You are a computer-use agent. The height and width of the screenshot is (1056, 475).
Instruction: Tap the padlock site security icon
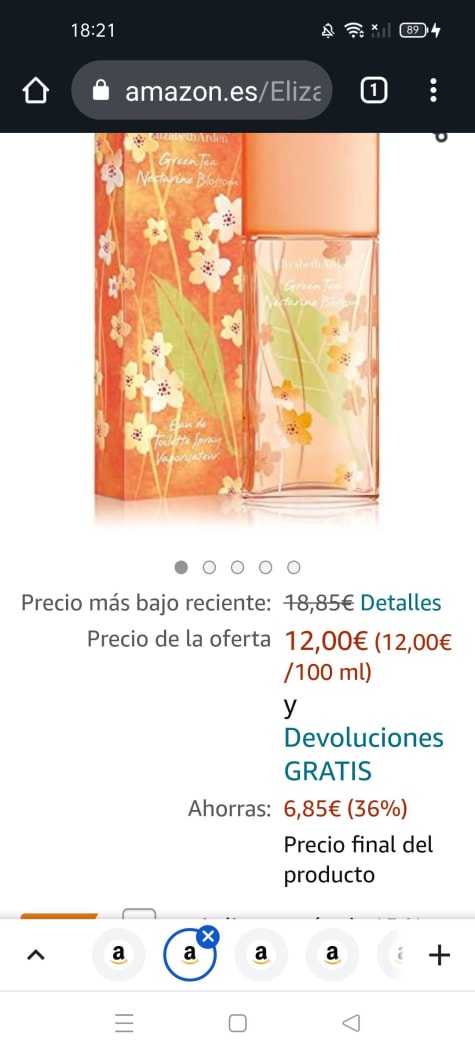click(100, 90)
